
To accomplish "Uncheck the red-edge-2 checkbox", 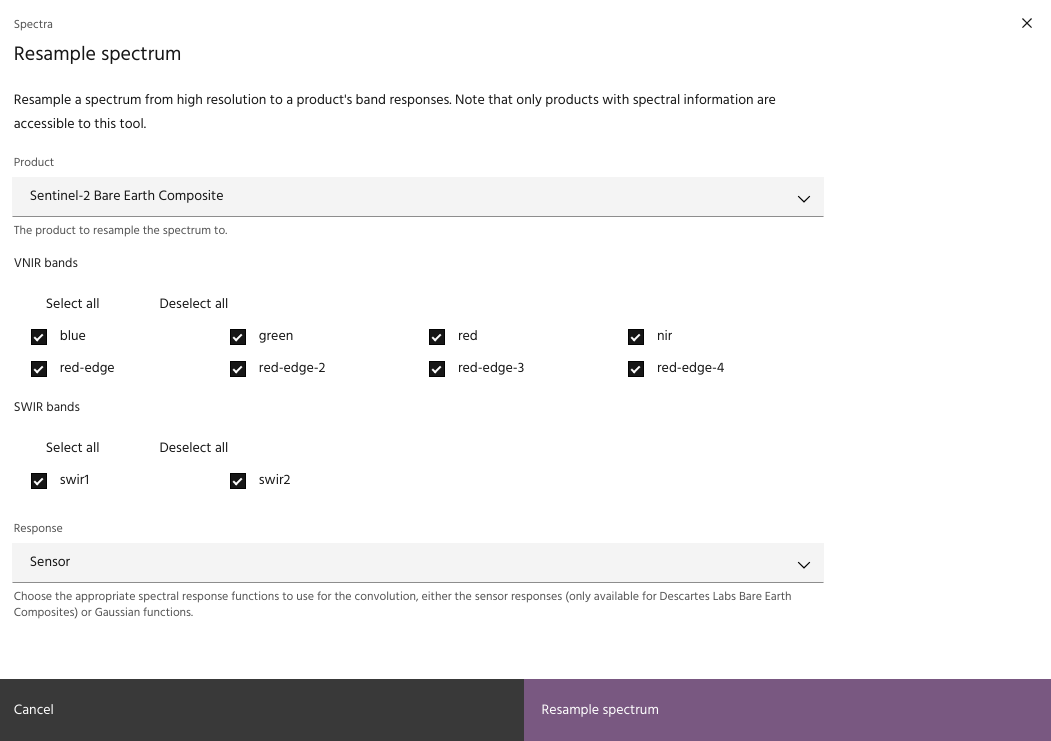I will coord(238,369).
